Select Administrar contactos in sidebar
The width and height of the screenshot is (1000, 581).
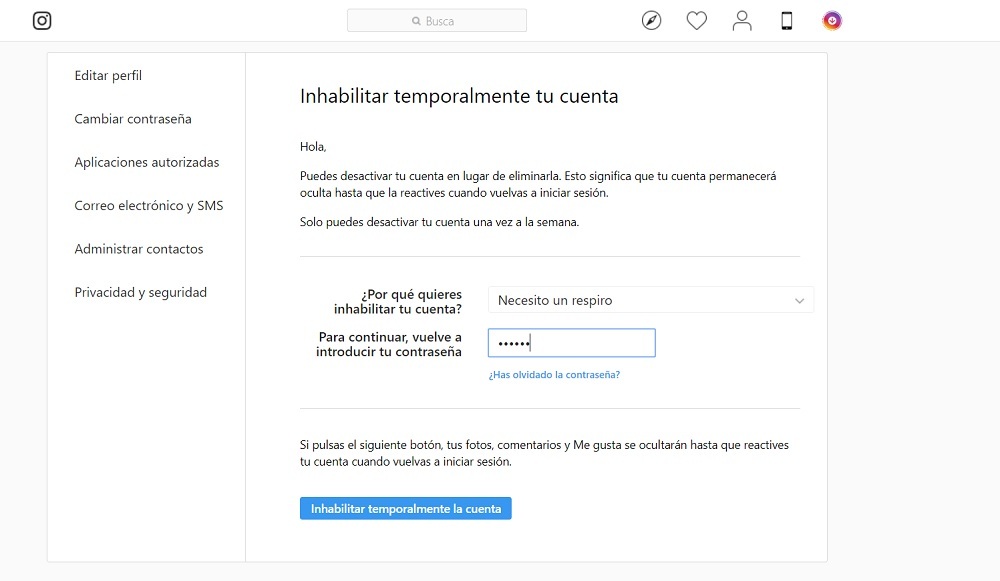(138, 249)
